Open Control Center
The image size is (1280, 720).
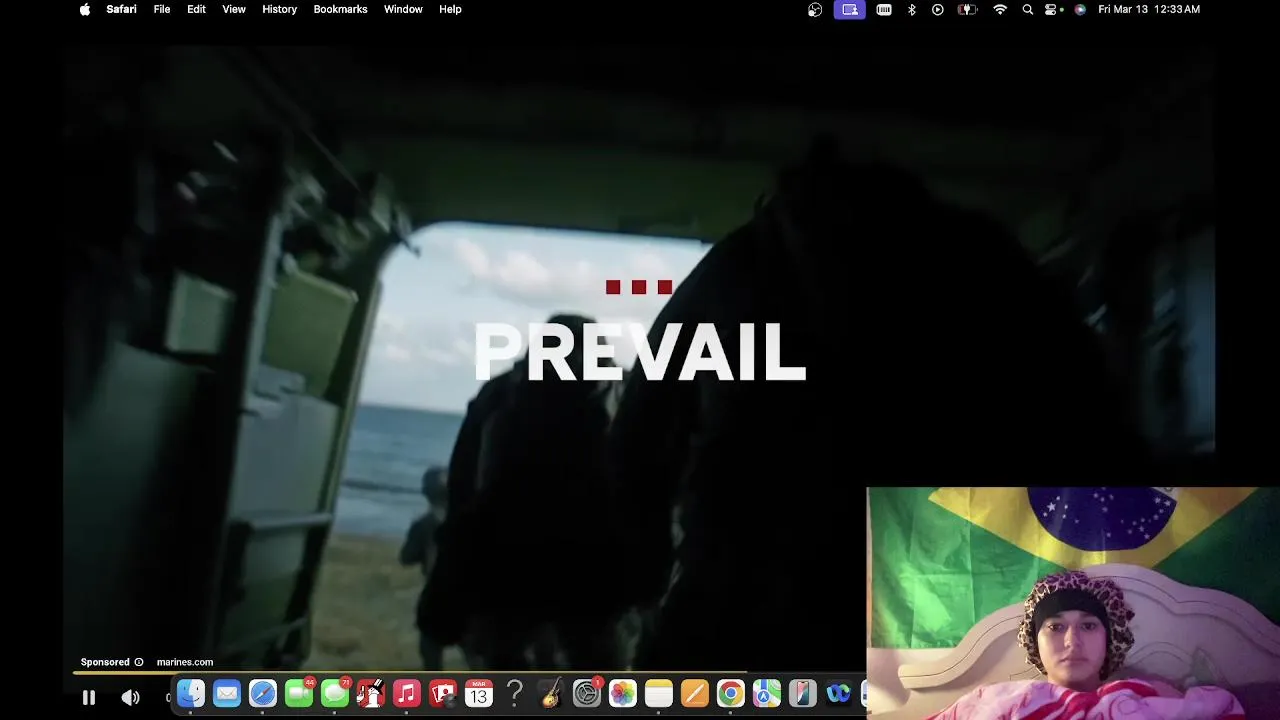pos(1052,9)
